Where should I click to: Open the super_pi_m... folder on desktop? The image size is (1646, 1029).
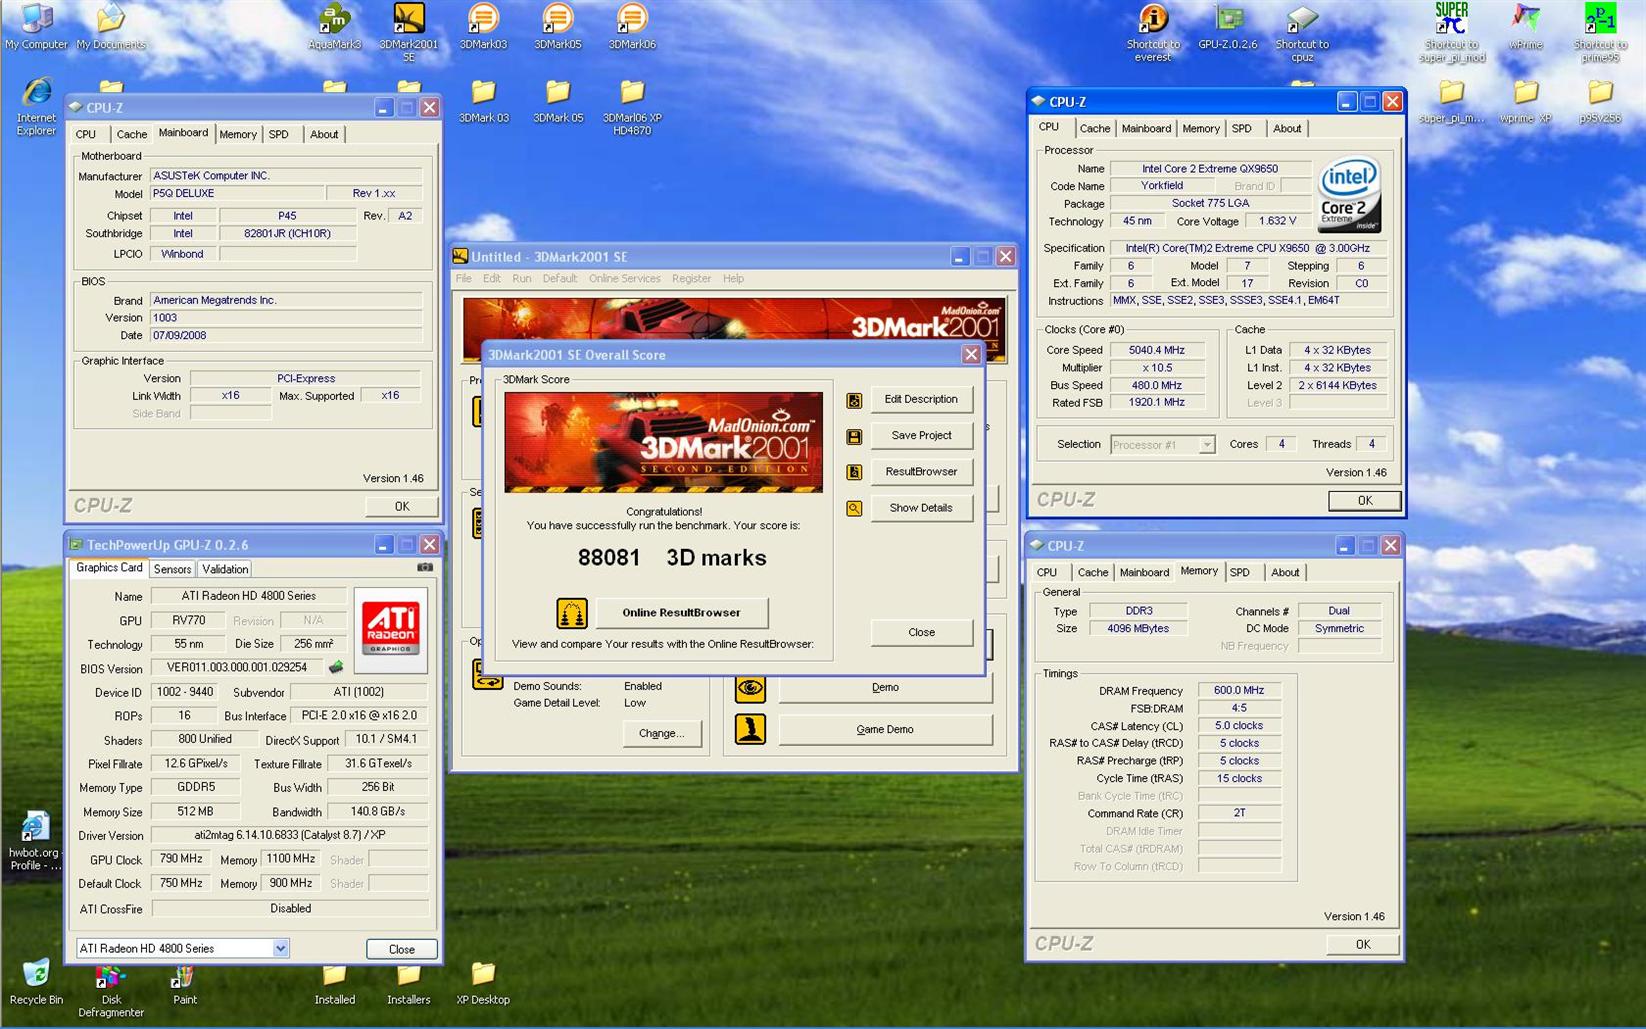(x=1451, y=101)
